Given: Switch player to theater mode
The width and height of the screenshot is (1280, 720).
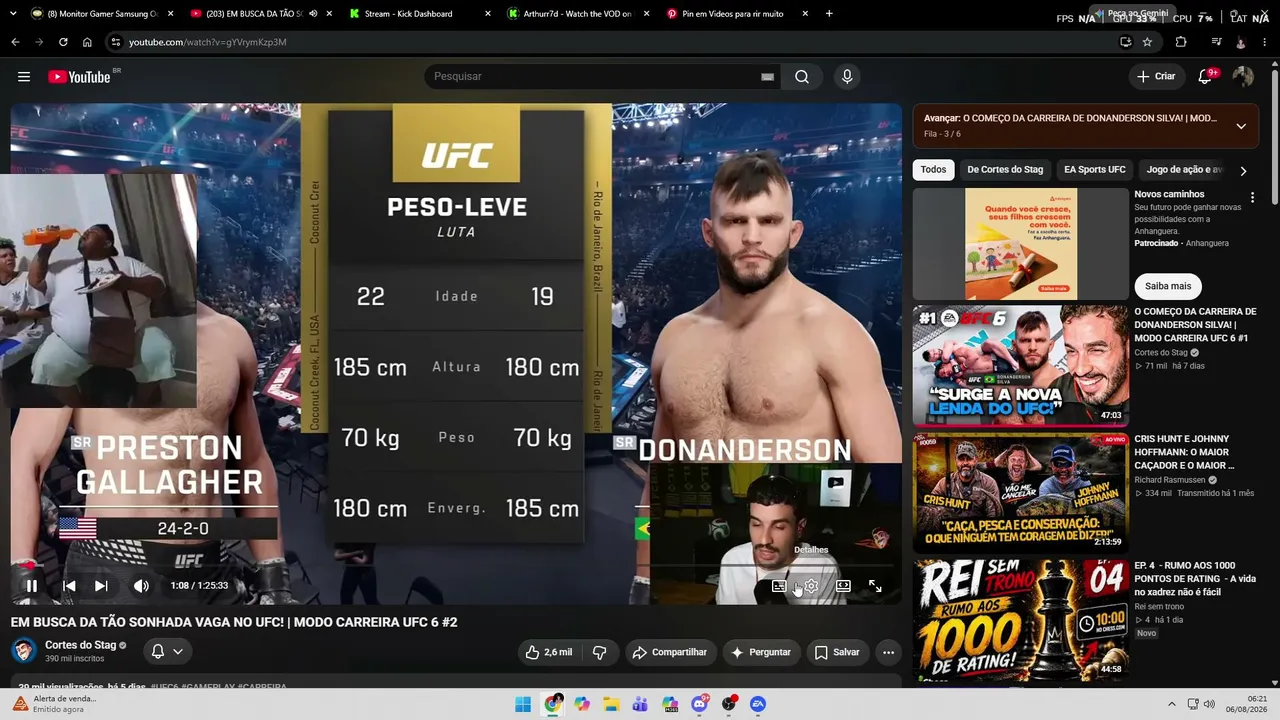Looking at the screenshot, I should [843, 586].
